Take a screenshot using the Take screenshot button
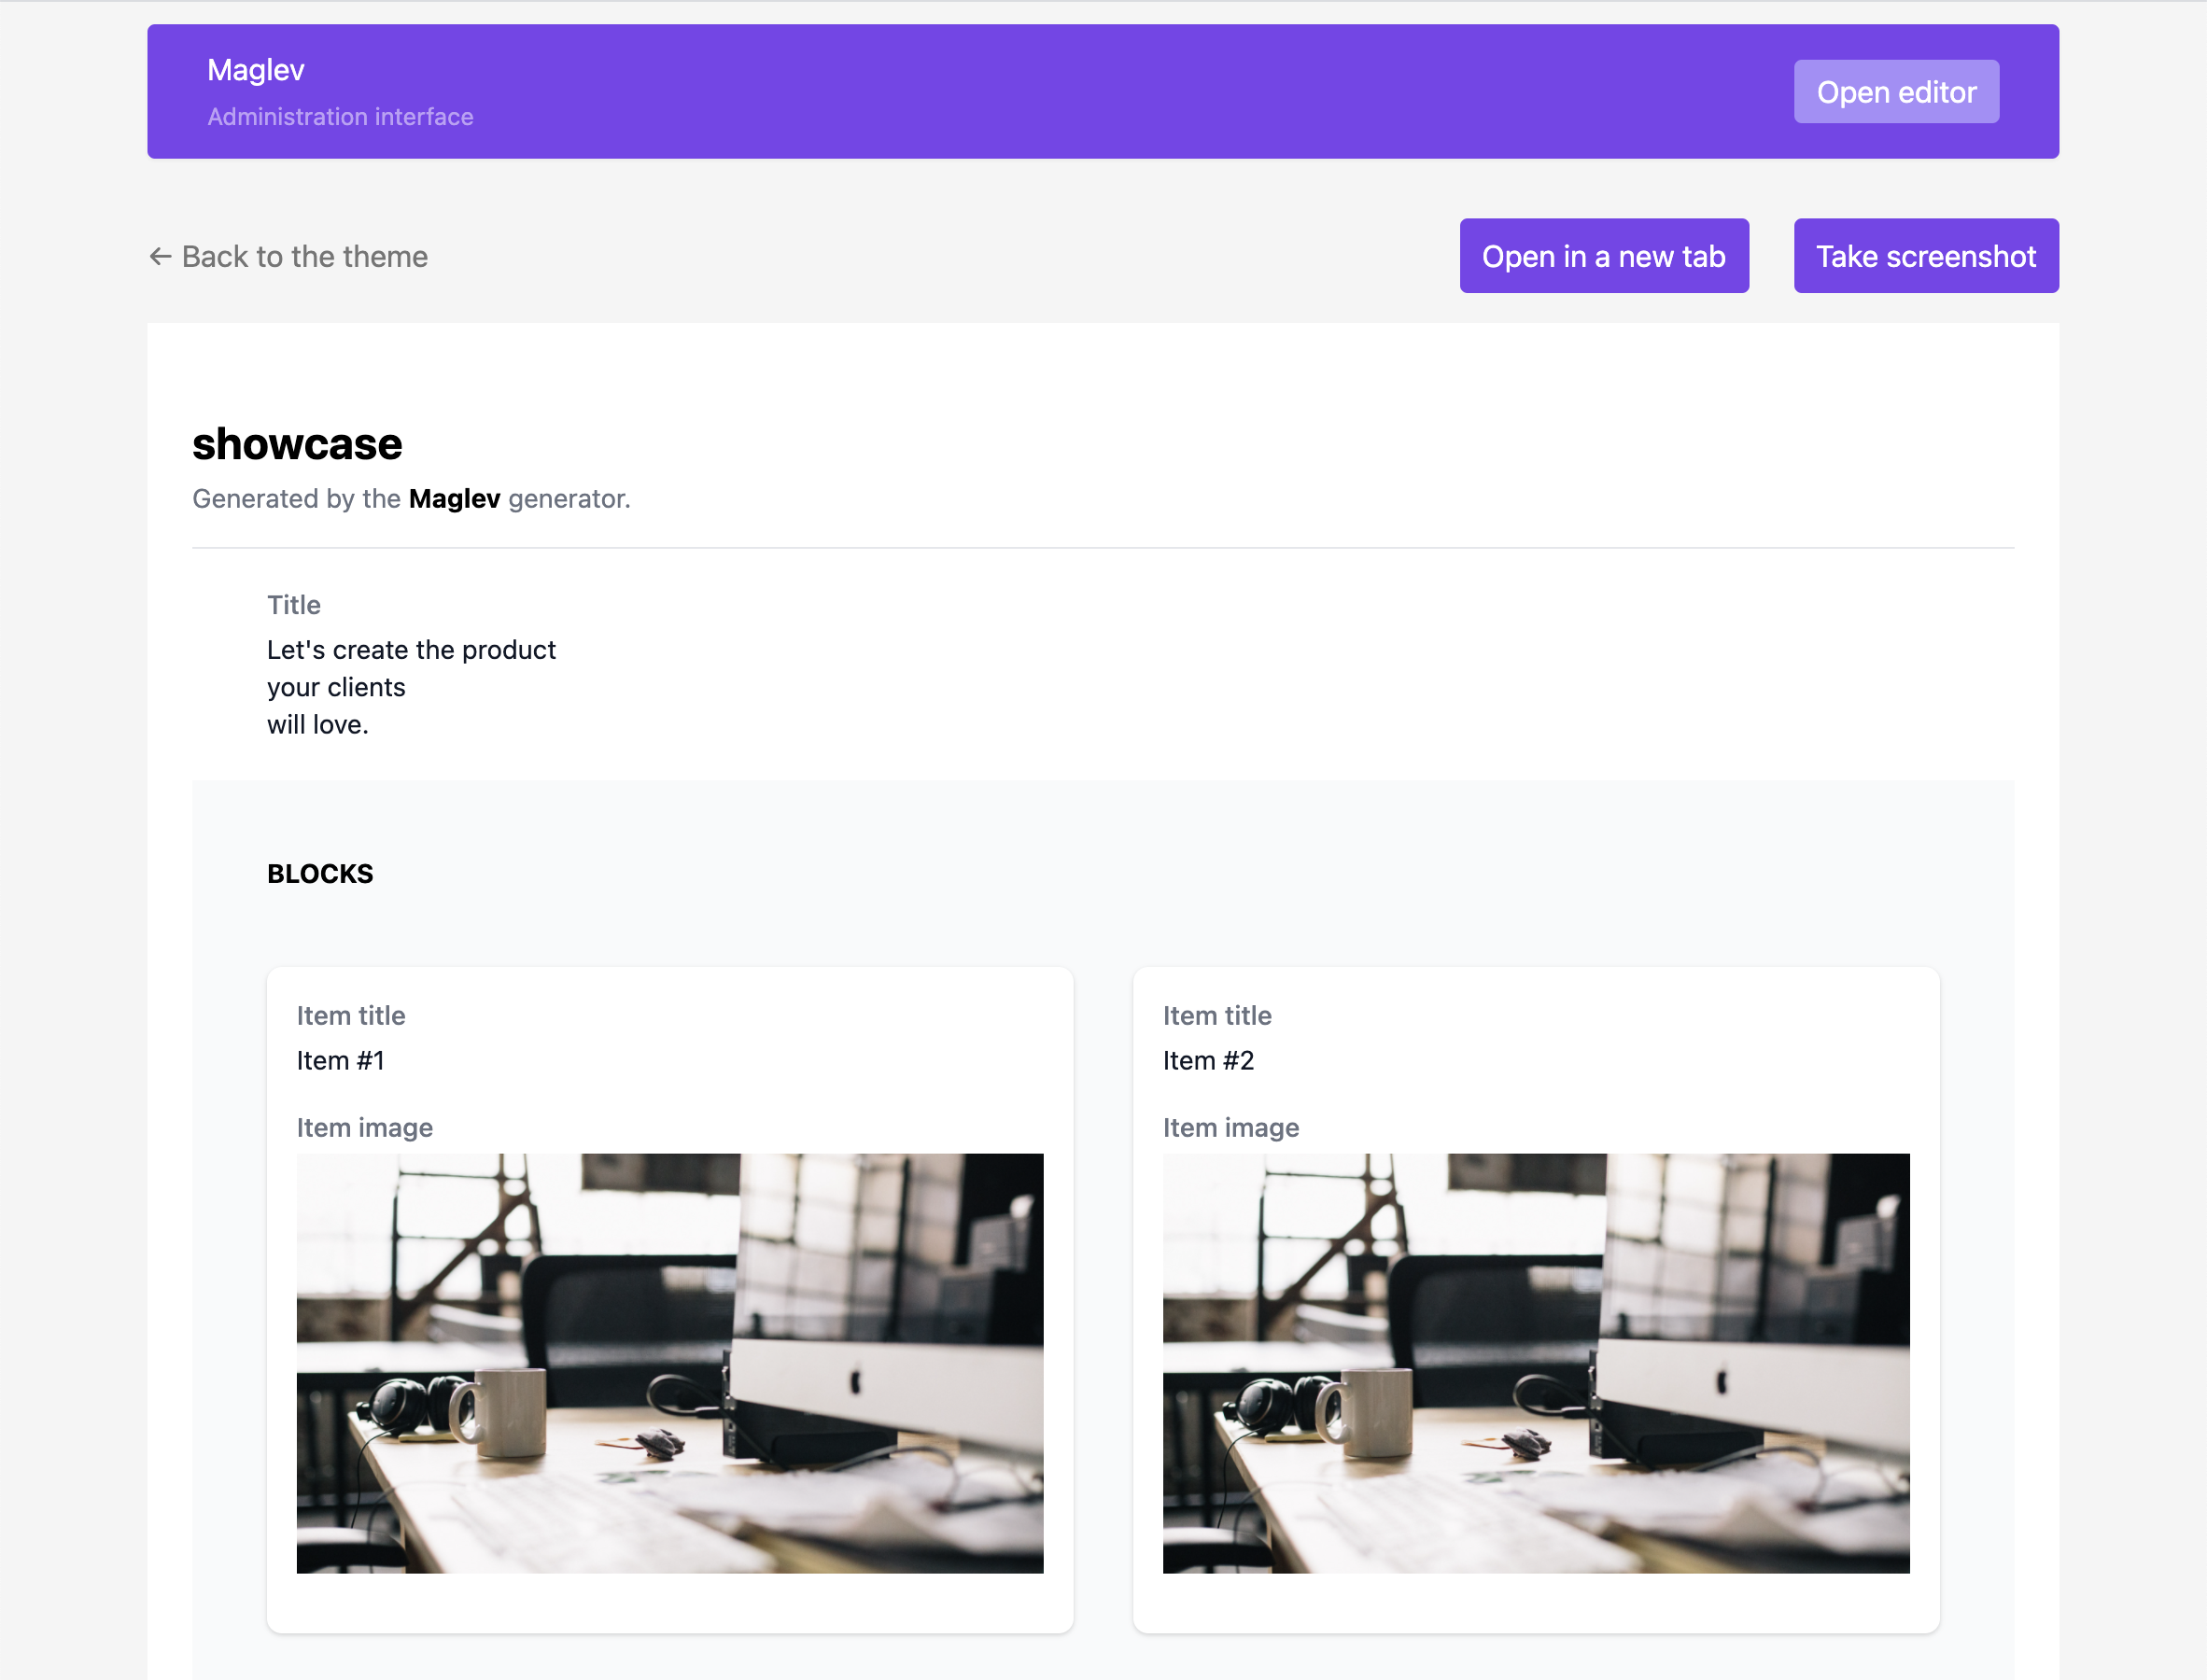This screenshot has width=2207, height=1680. click(x=1925, y=255)
